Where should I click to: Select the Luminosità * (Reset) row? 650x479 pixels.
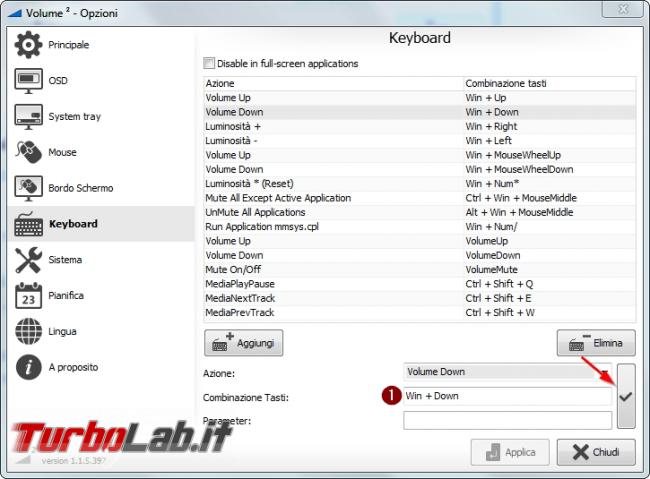click(x=420, y=184)
